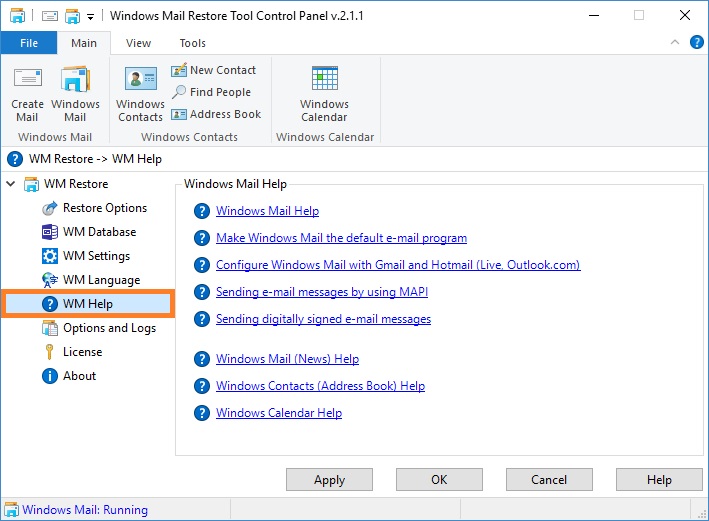Click the blue help icon beside the ribbon tabs
Screen dimensions: 709x521
tap(696, 43)
